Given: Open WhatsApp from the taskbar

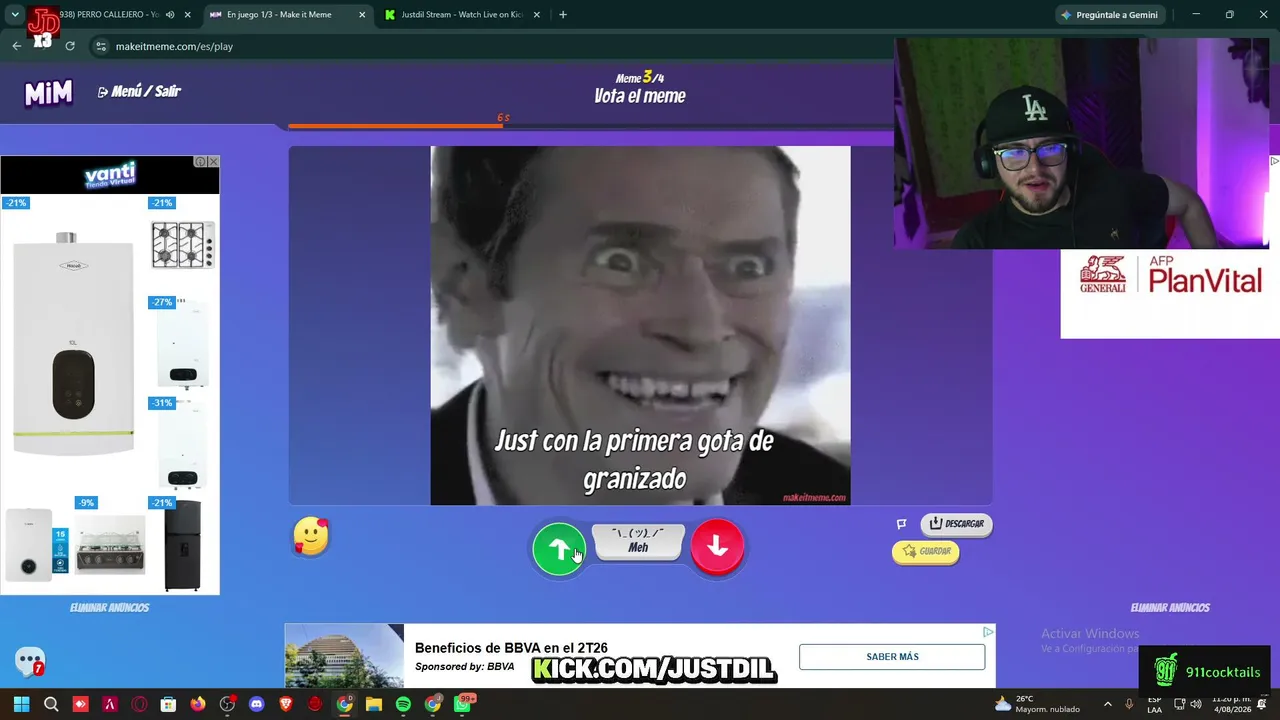Looking at the screenshot, I should point(462,704).
